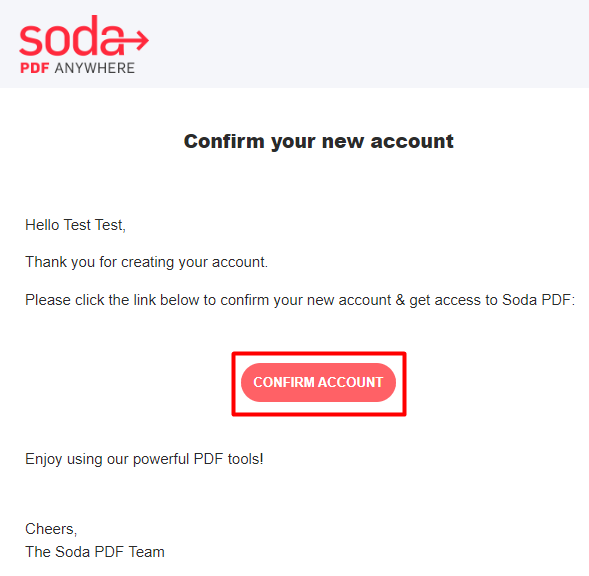Click the word "account" in the bold heading
Image resolution: width=589 pixels, height=576 pixels.
tap(412, 141)
